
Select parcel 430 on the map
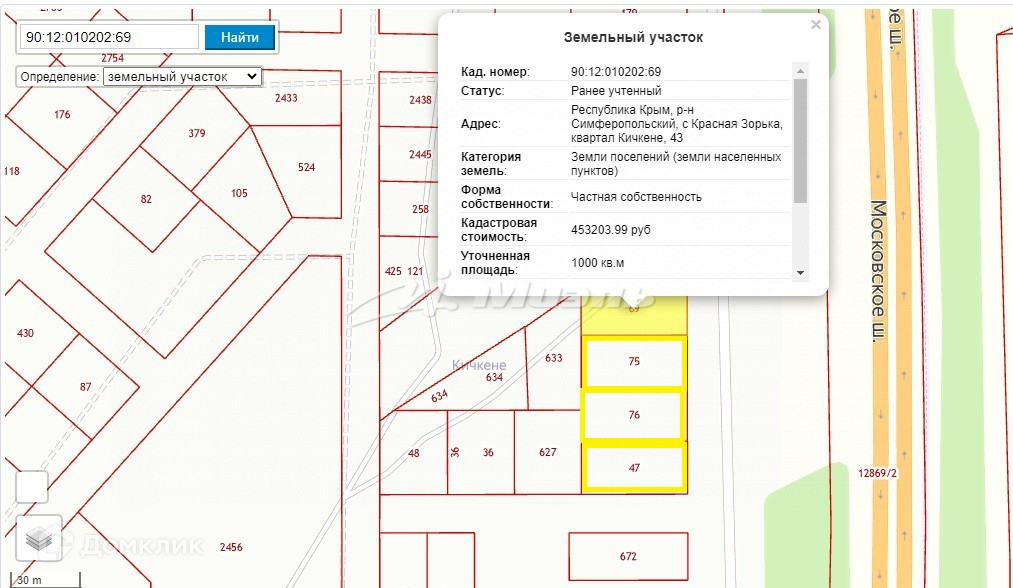[x=25, y=333]
